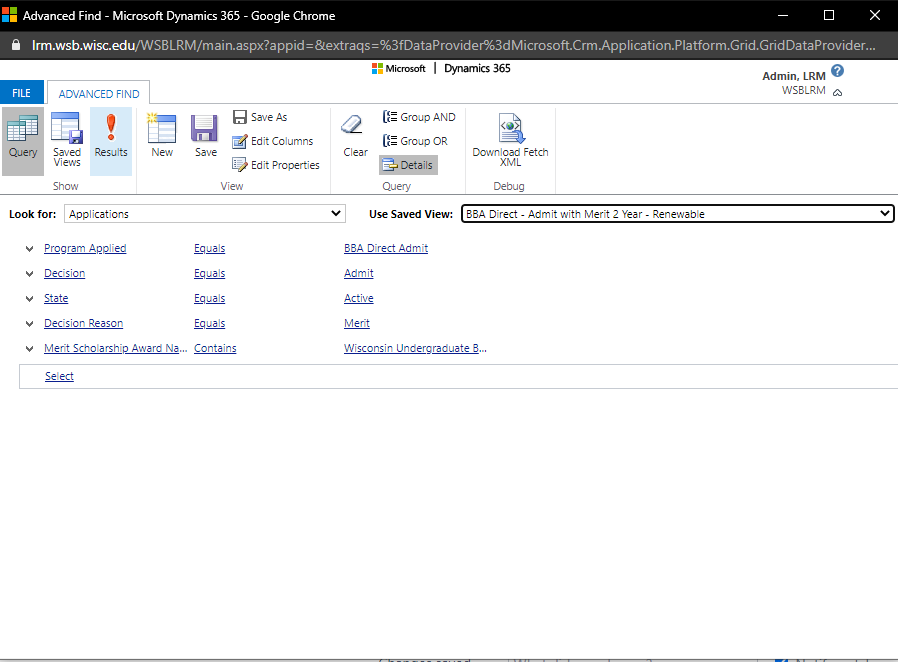The width and height of the screenshot is (898, 662).
Task: Switch to ADVANCED FIND tab
Action: click(99, 94)
